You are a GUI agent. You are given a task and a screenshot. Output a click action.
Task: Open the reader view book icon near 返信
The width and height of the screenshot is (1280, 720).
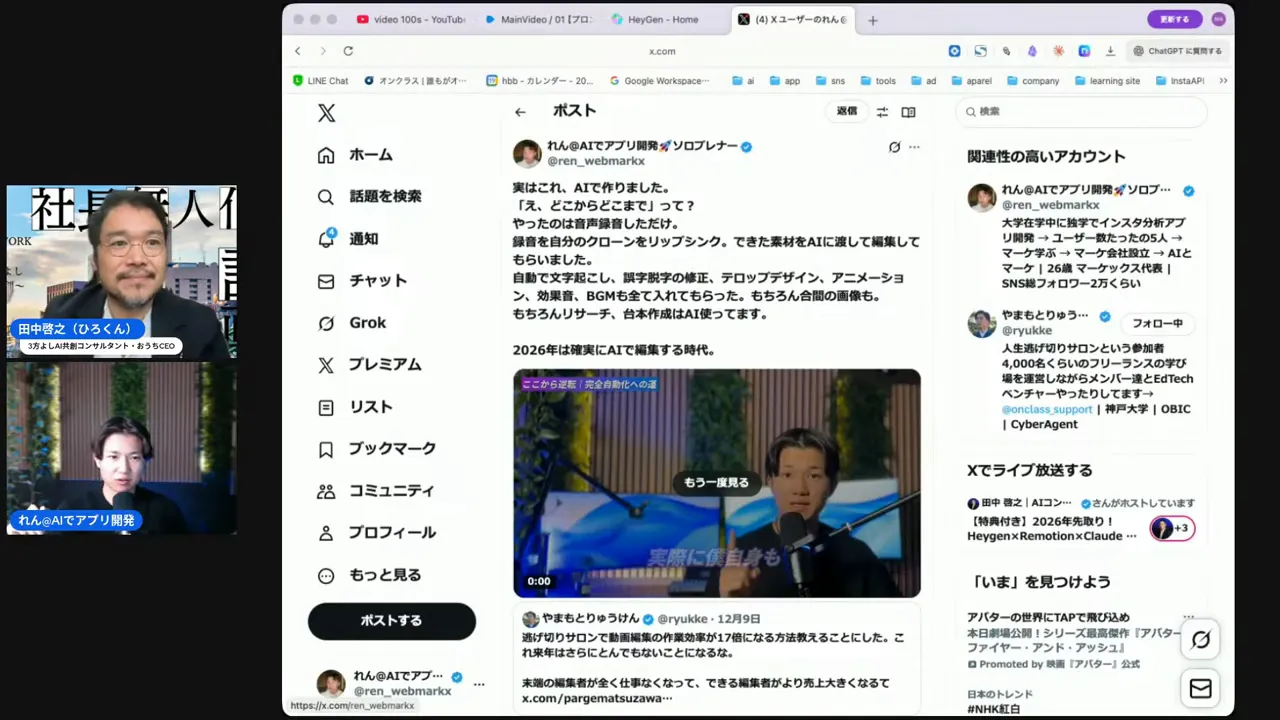907,112
